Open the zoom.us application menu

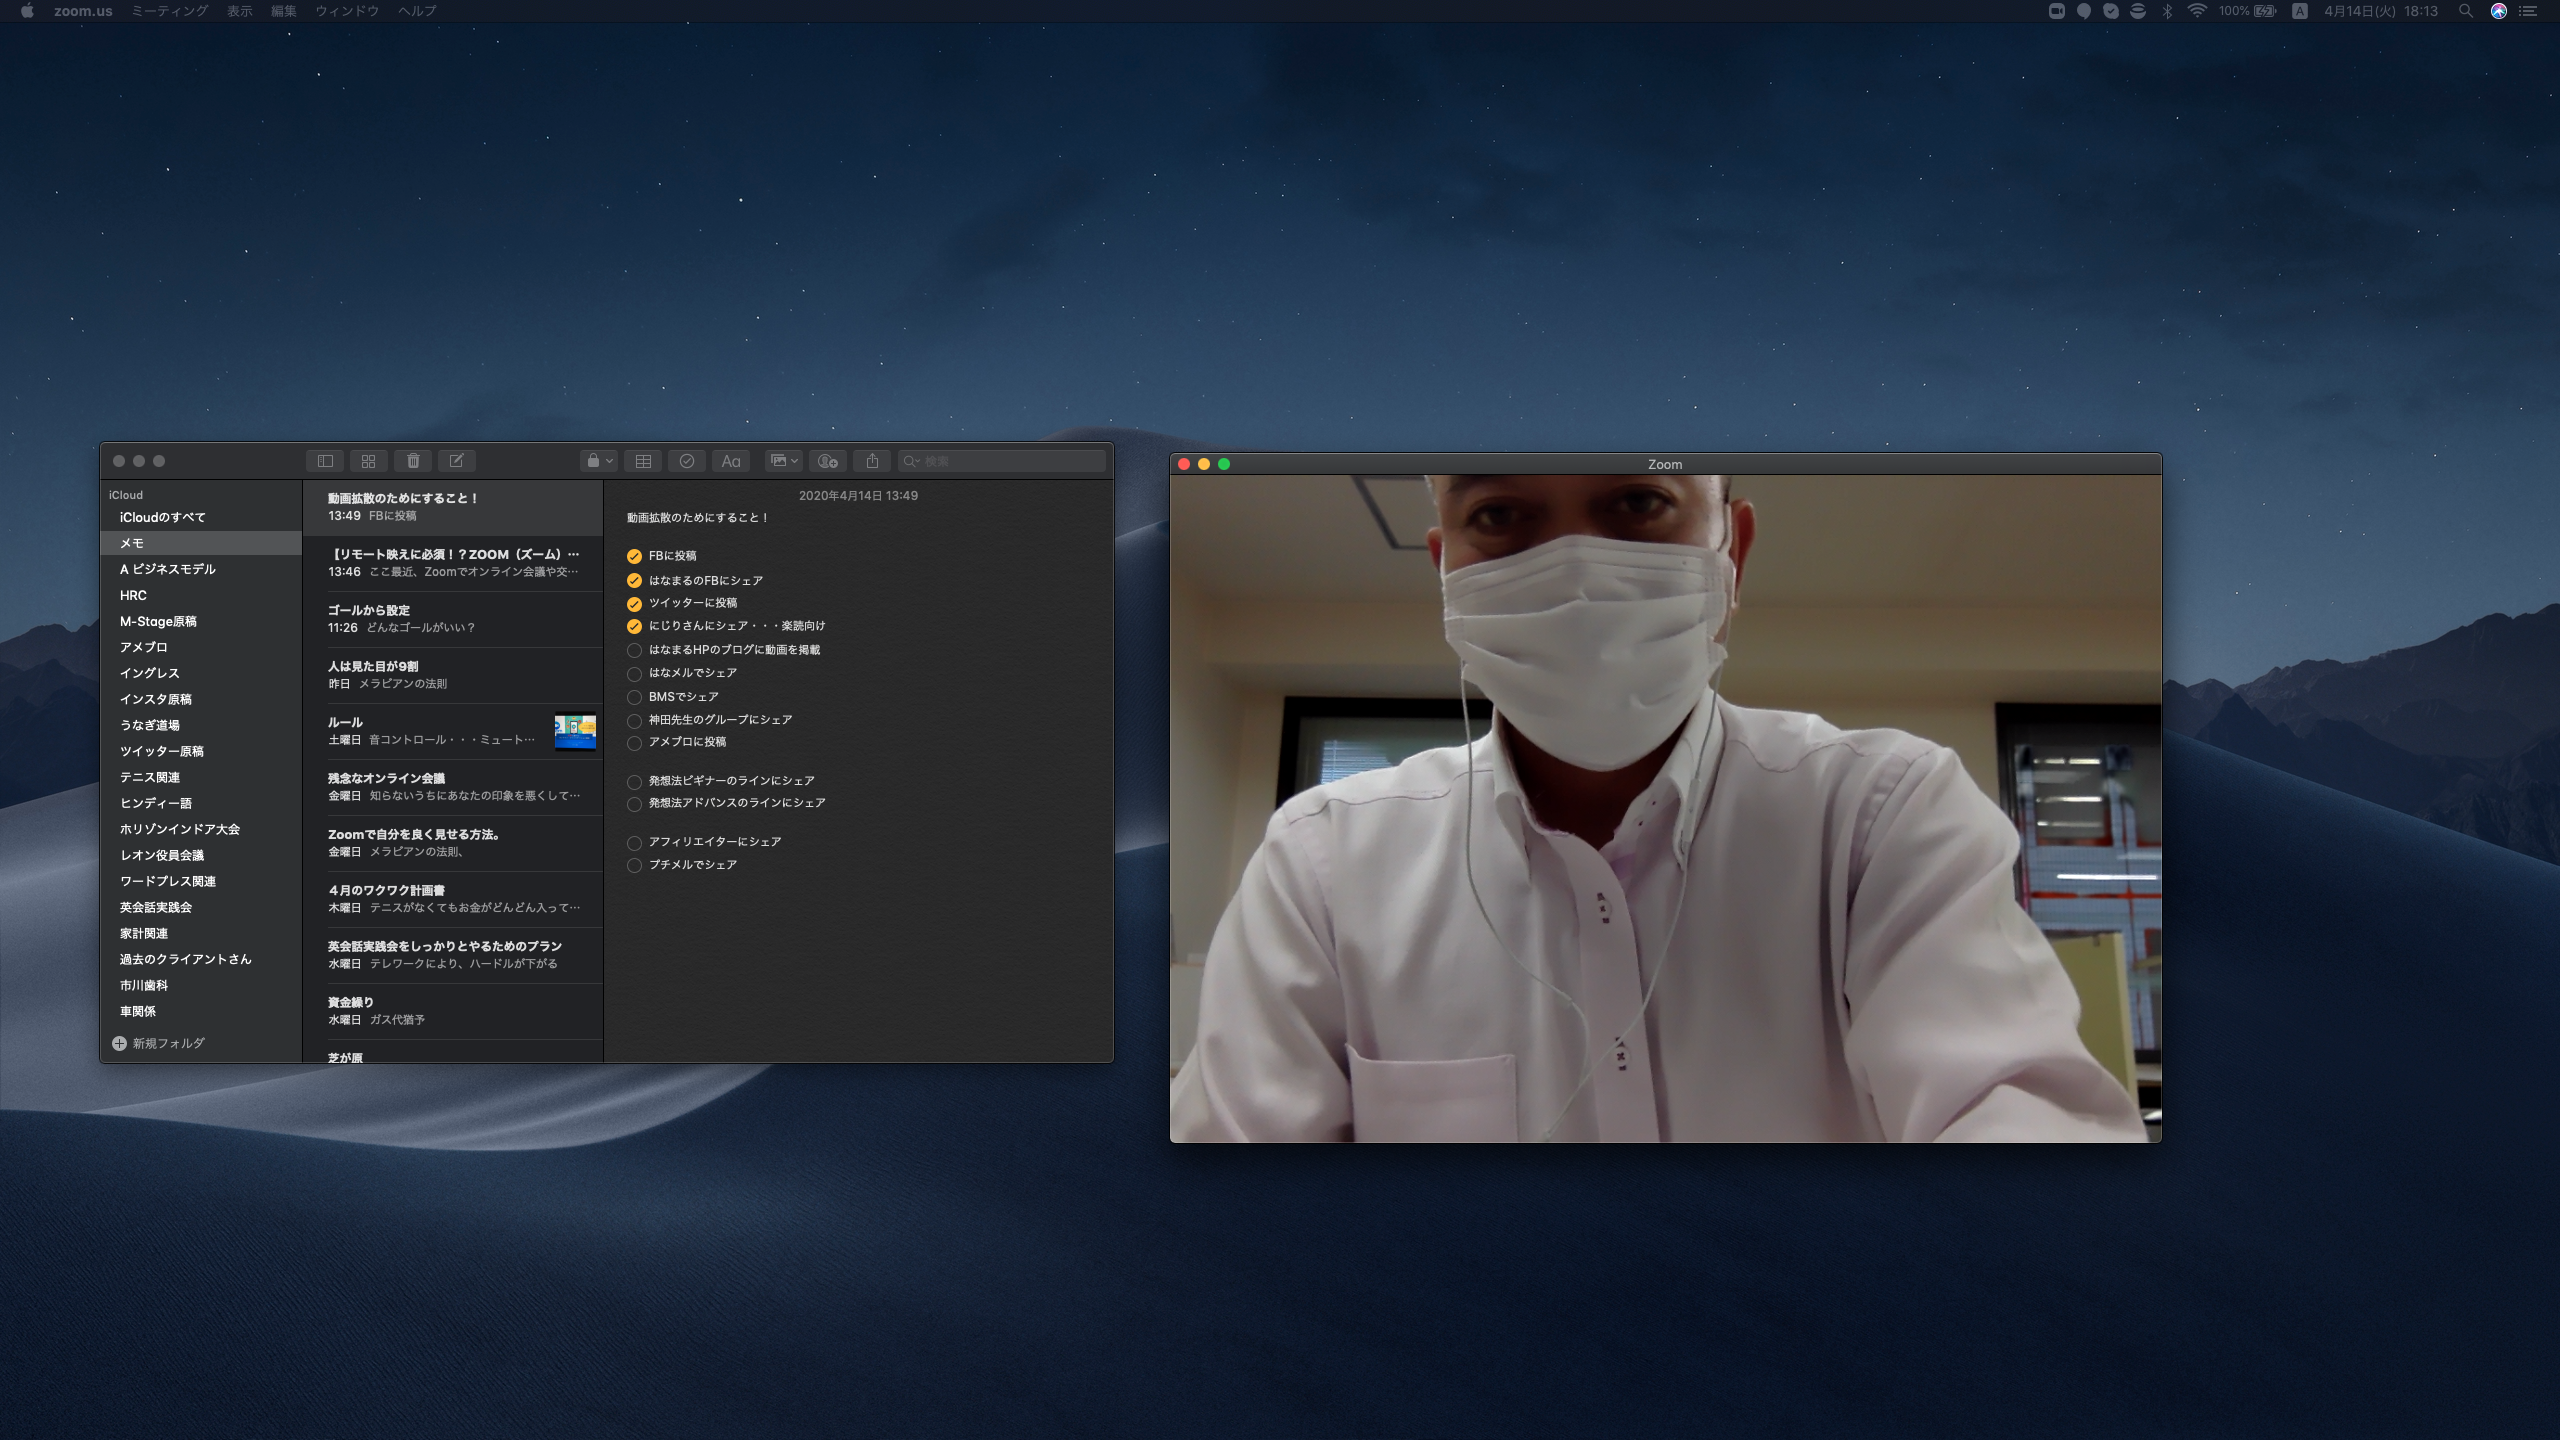[x=83, y=11]
